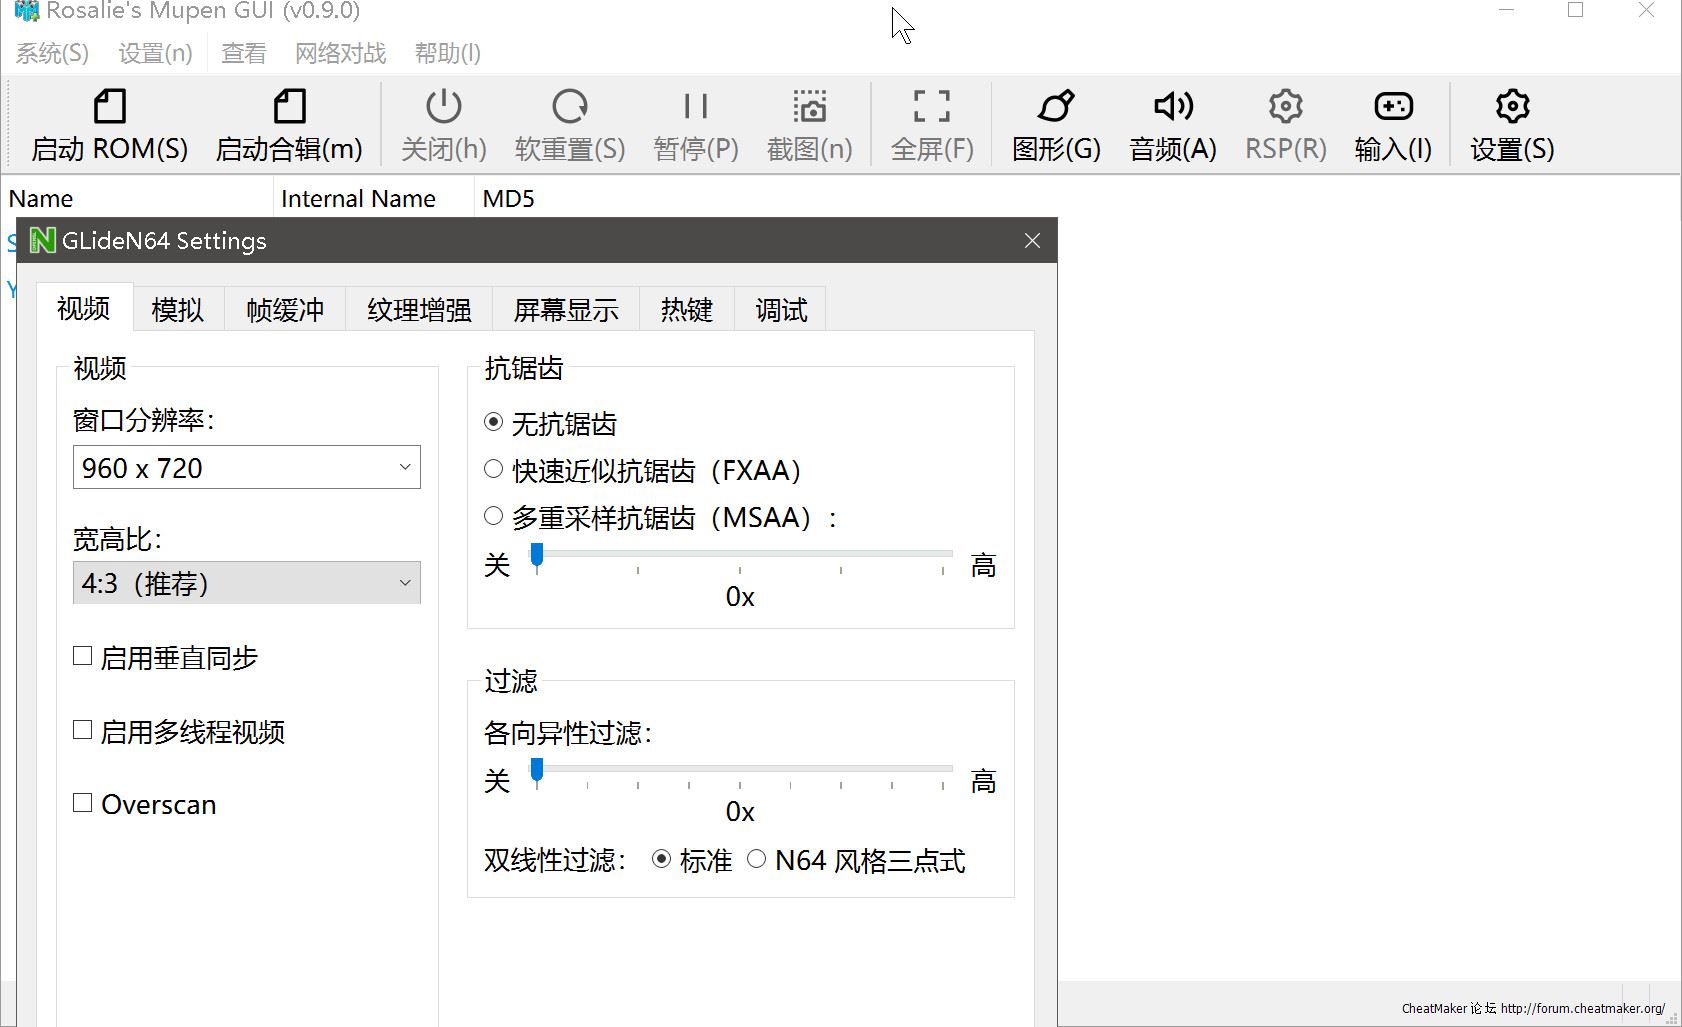Open RSP(R) plugin settings
This screenshot has width=1682, height=1027.
(x=1286, y=125)
